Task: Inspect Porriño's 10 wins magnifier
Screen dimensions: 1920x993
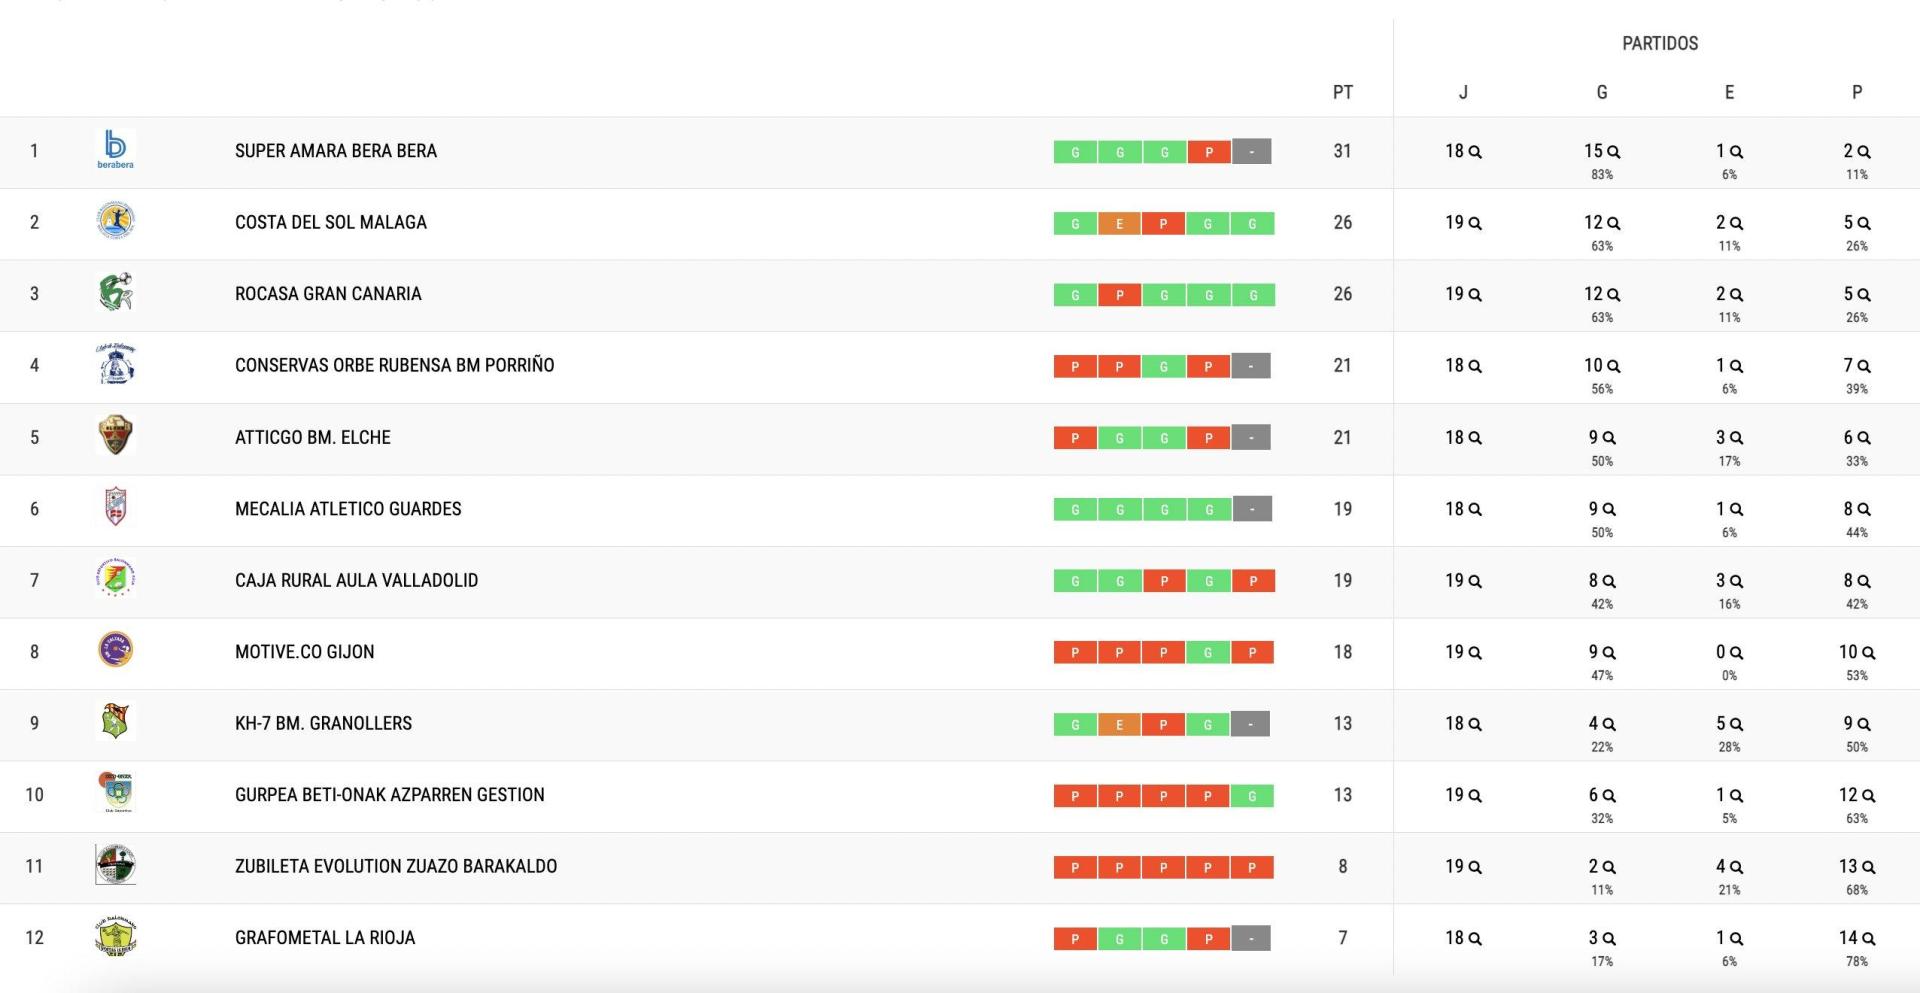Action: pyautogui.click(x=1613, y=366)
